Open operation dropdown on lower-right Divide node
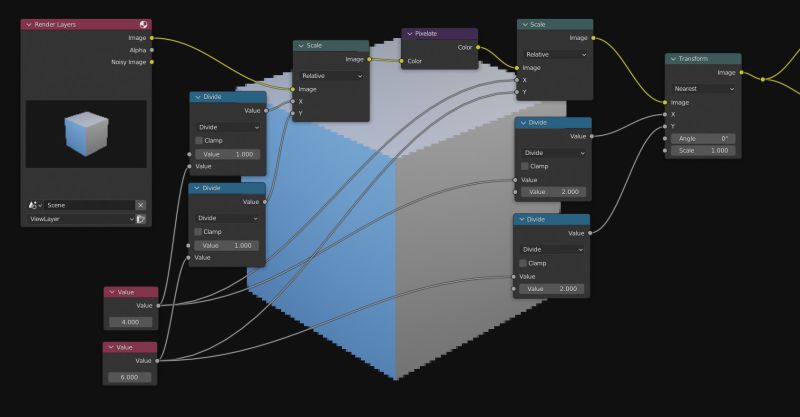This screenshot has width=800, height=417. coord(552,250)
